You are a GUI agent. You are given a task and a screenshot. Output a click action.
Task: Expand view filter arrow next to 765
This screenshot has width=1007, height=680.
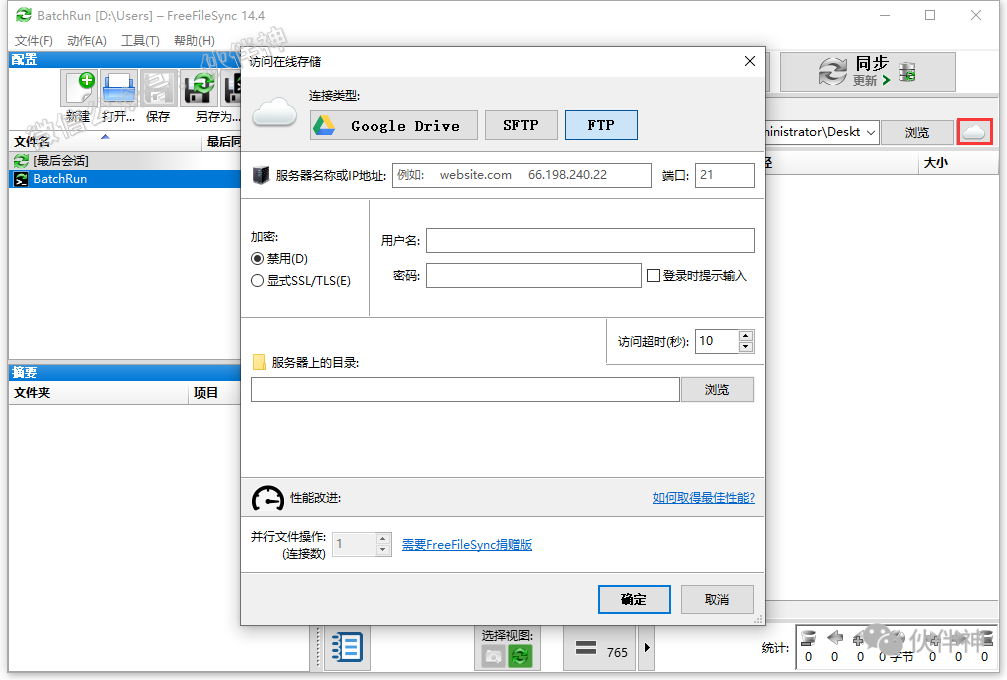[x=647, y=649]
